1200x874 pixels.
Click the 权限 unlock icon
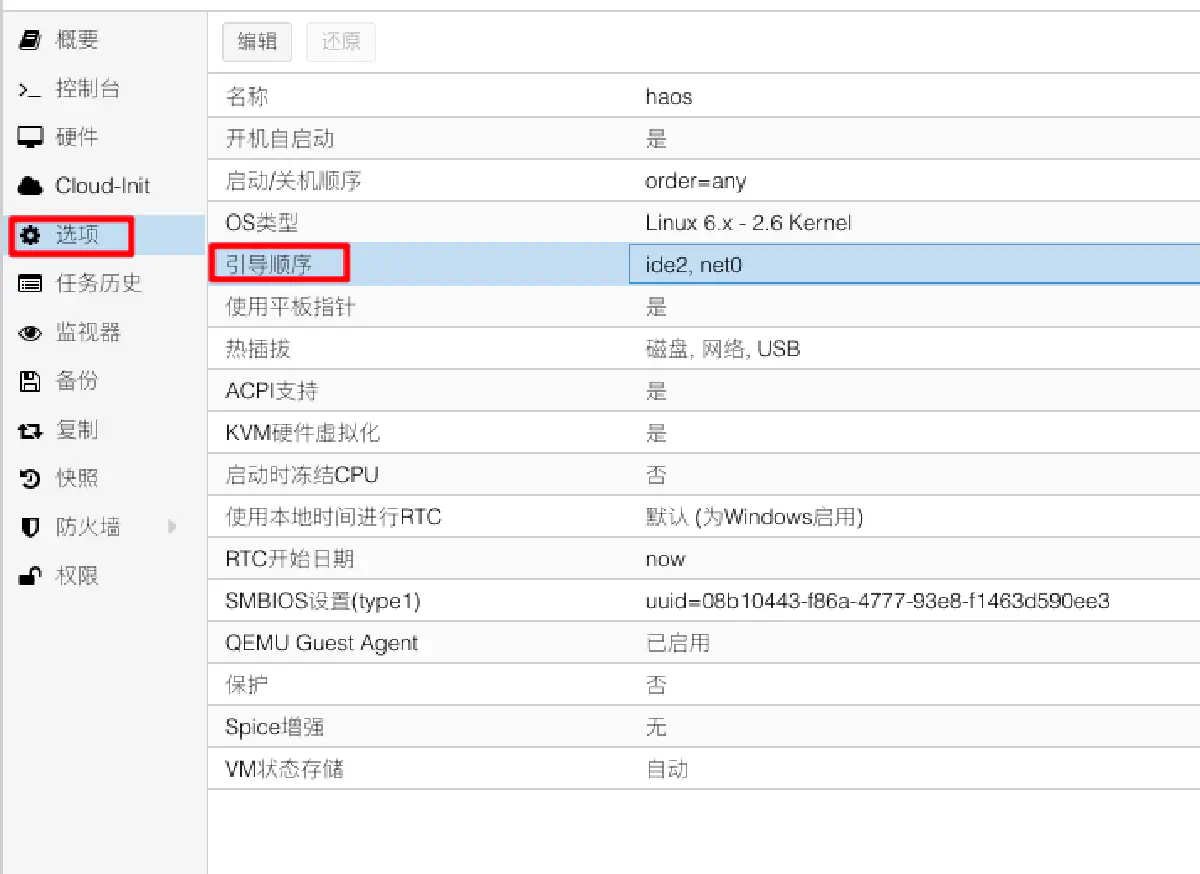click(30, 576)
